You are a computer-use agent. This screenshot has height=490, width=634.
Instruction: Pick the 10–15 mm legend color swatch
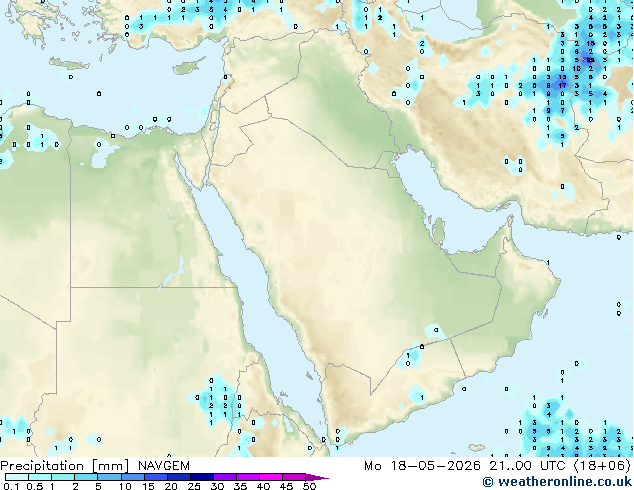(x=132, y=477)
